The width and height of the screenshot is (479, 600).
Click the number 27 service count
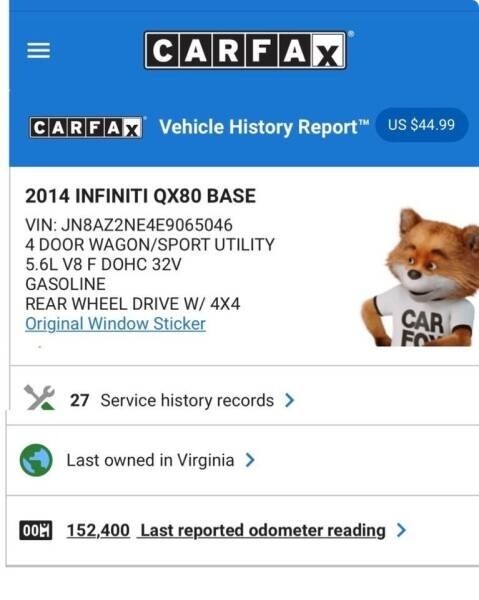click(80, 401)
